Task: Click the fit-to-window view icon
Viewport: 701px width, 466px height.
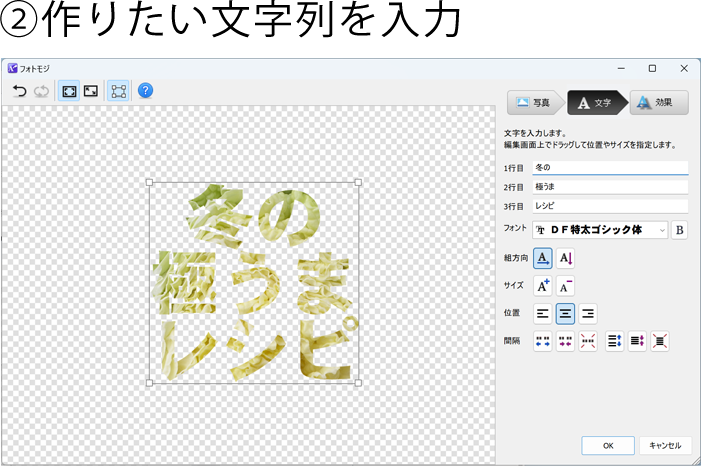Action: (x=69, y=91)
